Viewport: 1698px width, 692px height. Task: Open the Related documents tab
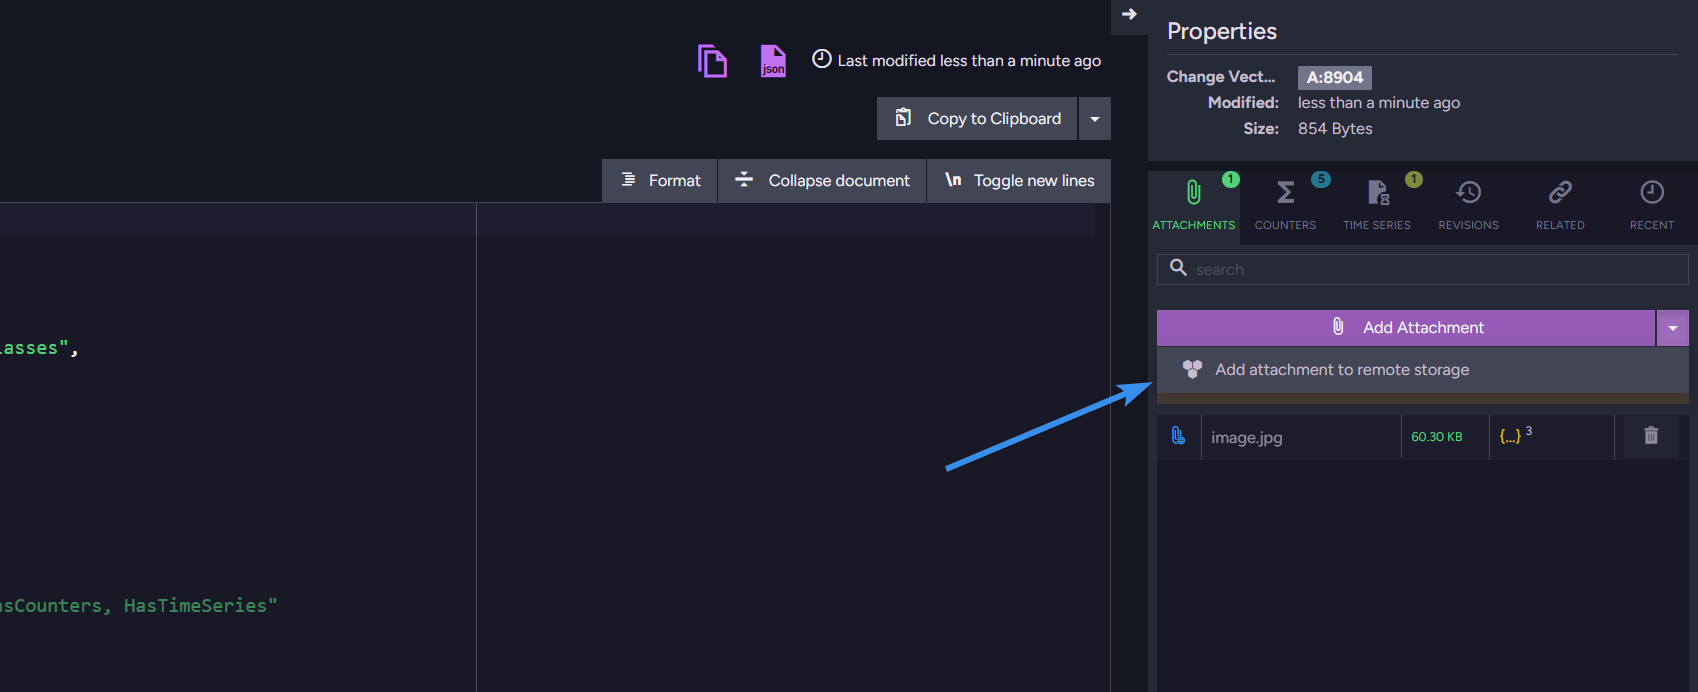point(1560,203)
